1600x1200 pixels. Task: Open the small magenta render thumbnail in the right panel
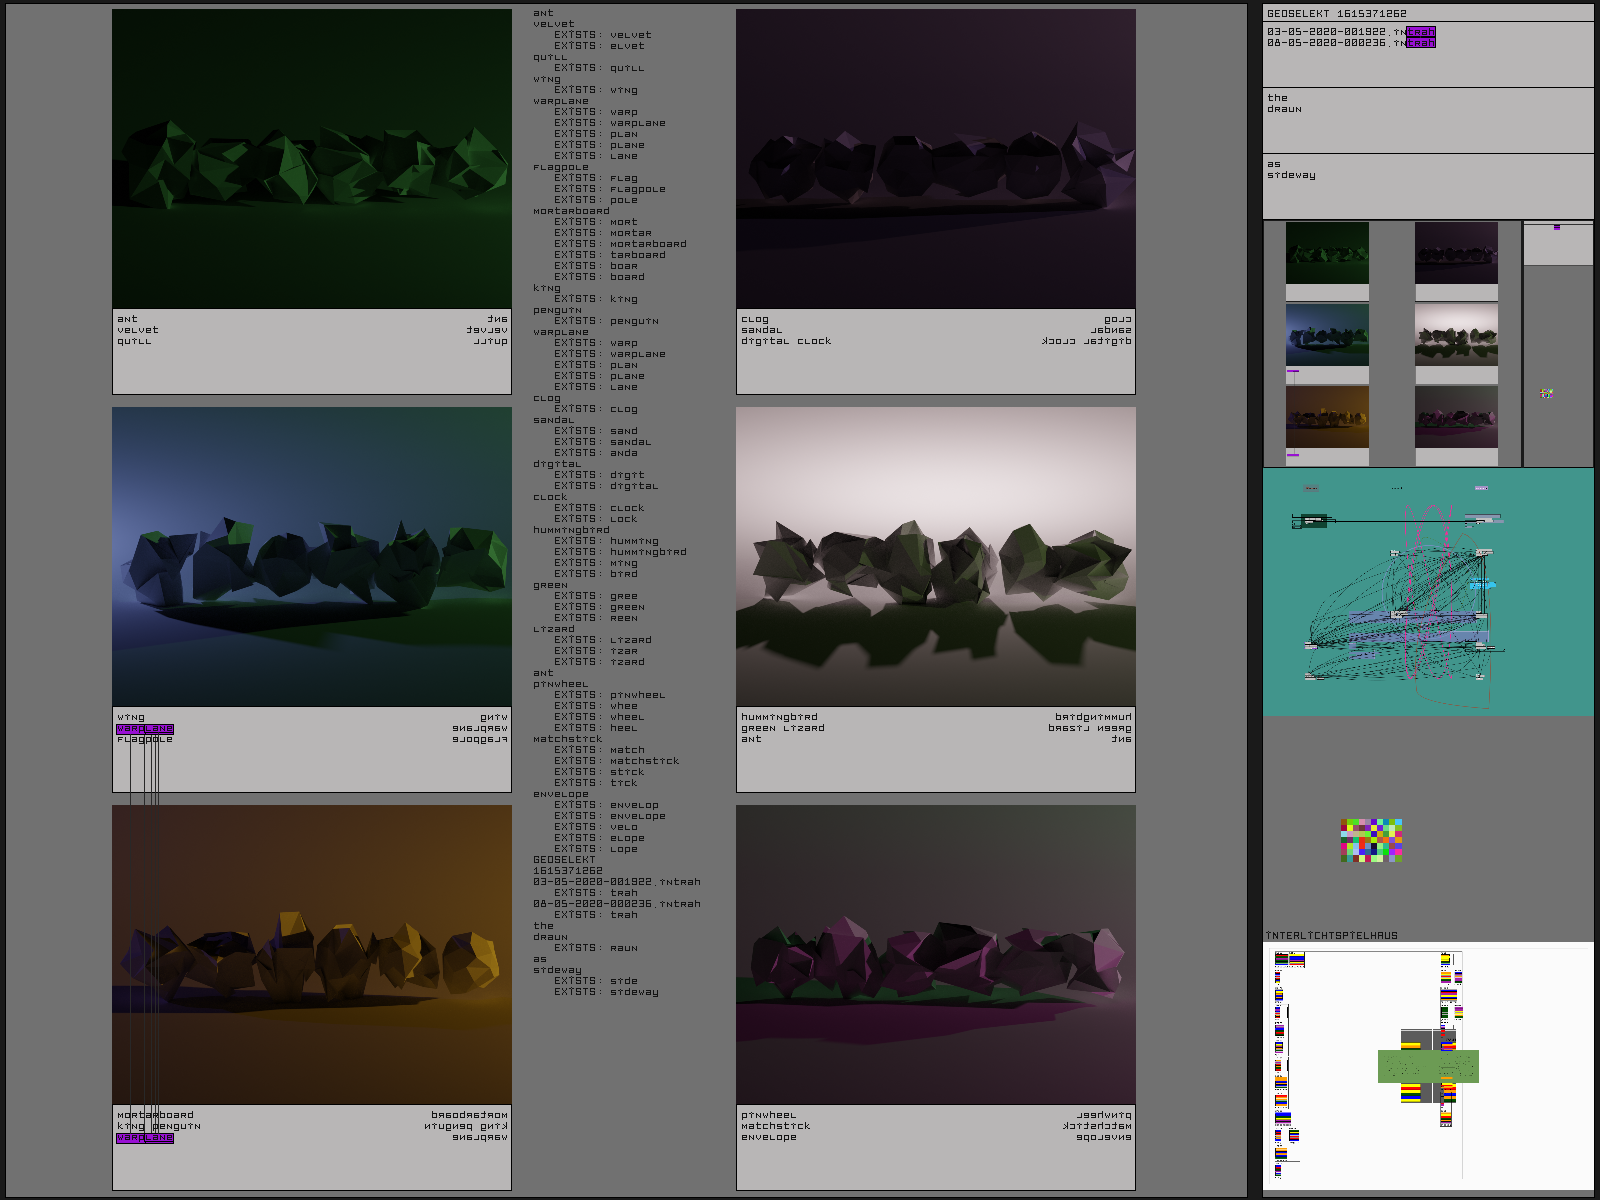point(1456,417)
